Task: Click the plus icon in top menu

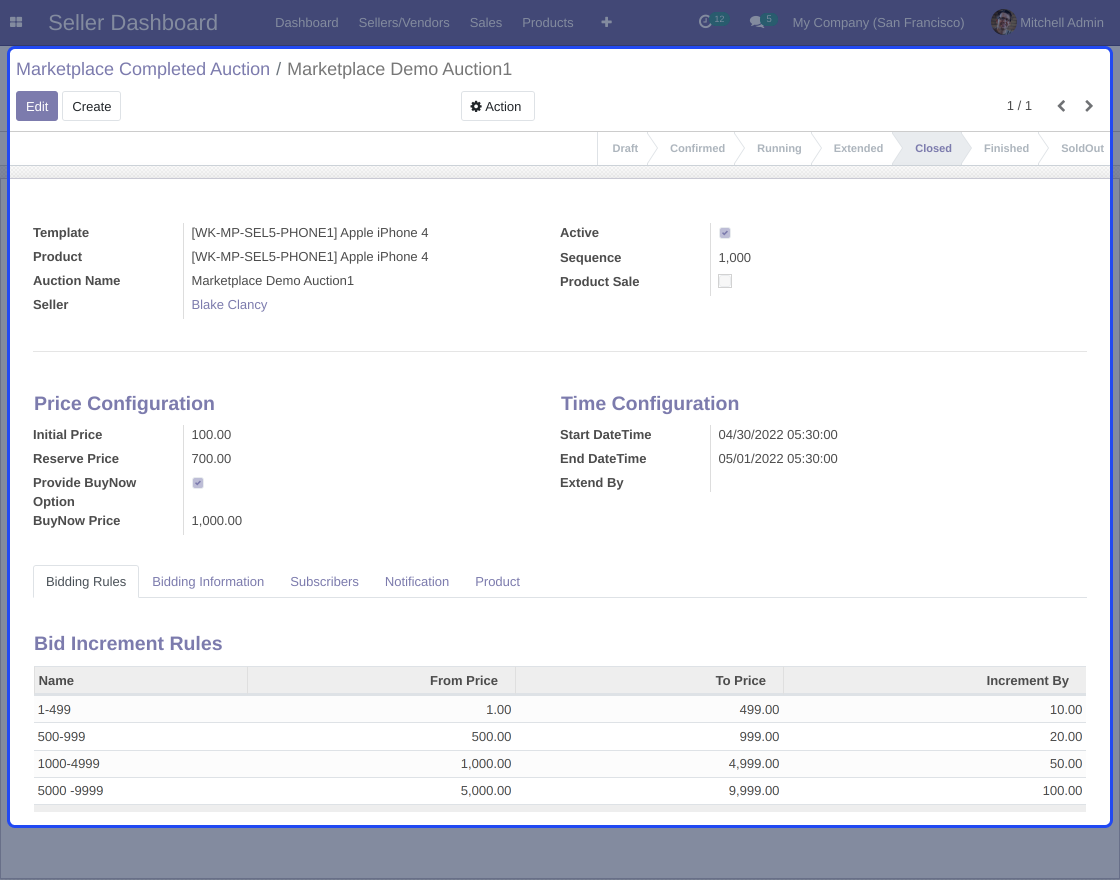Action: coord(606,22)
